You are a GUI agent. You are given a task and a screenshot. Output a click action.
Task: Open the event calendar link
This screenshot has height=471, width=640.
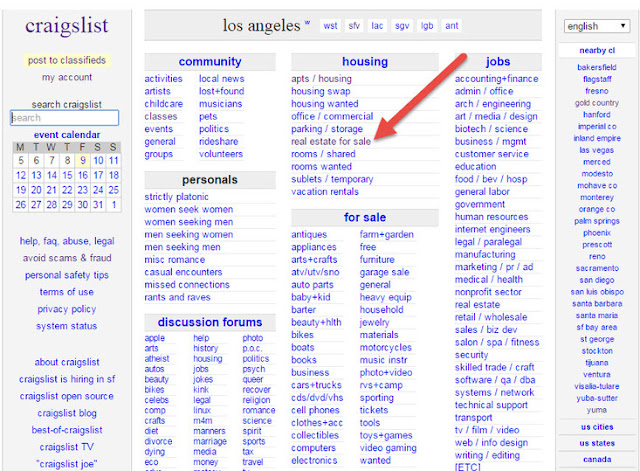click(67, 135)
